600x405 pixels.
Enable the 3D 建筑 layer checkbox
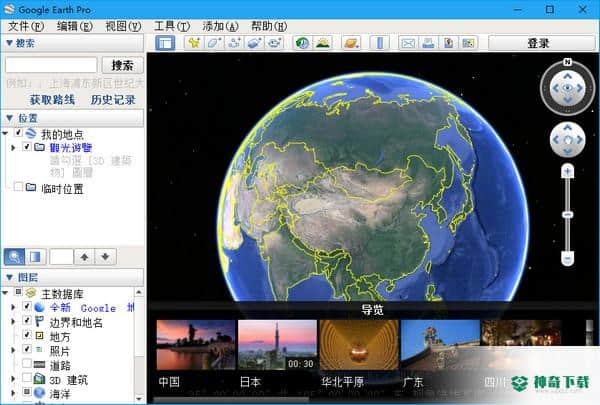click(x=26, y=378)
